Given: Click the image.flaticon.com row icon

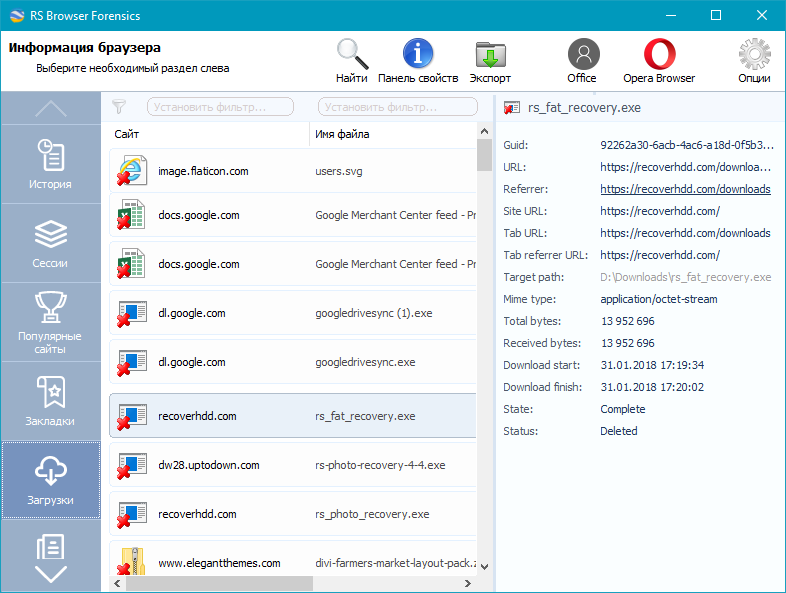Looking at the screenshot, I should pos(132,171).
